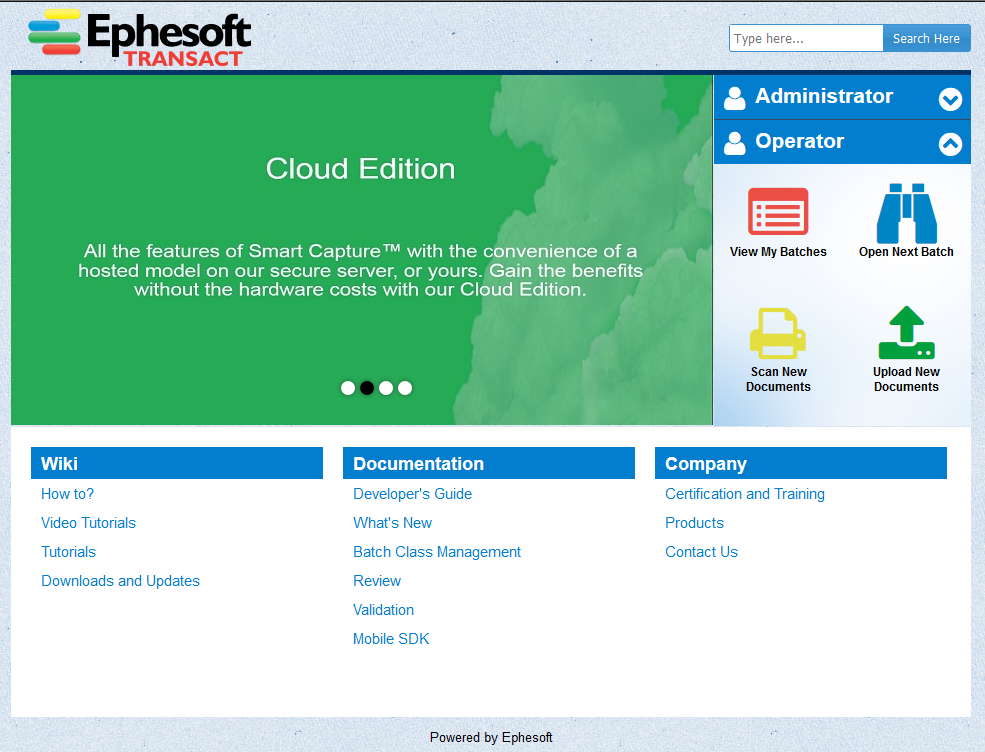Screen dimensions: 985x752
Task: Open the Validation documentation link
Action: click(x=383, y=609)
